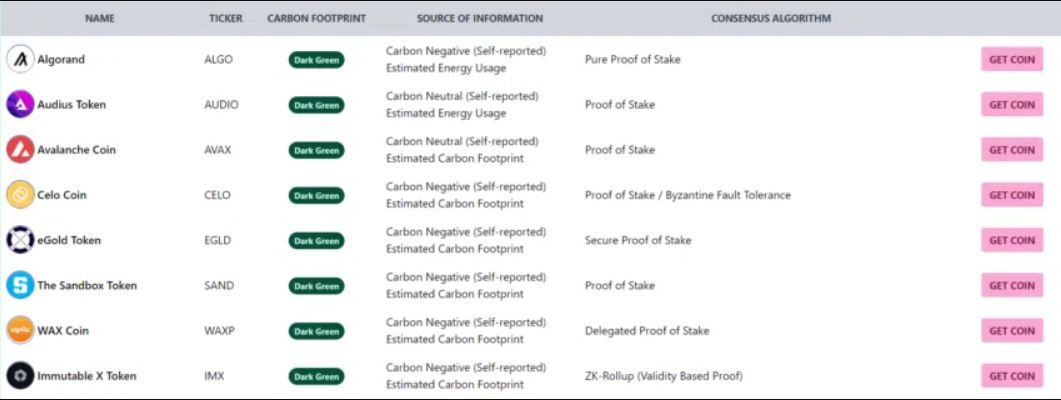Click the Dark Green badge for eGold
This screenshot has height=400, width=1061.
(316, 240)
